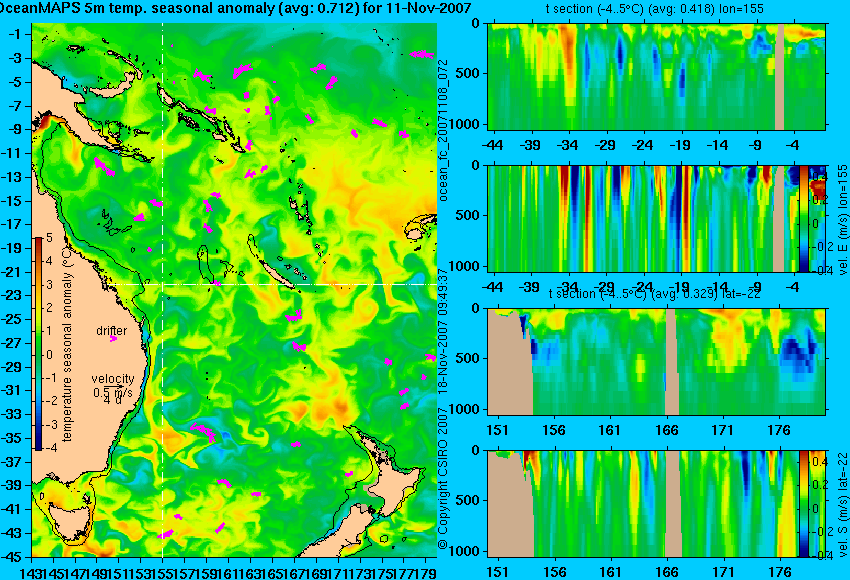Click the '-44' label under the top temperature section
850x580 pixels.
[492, 145]
